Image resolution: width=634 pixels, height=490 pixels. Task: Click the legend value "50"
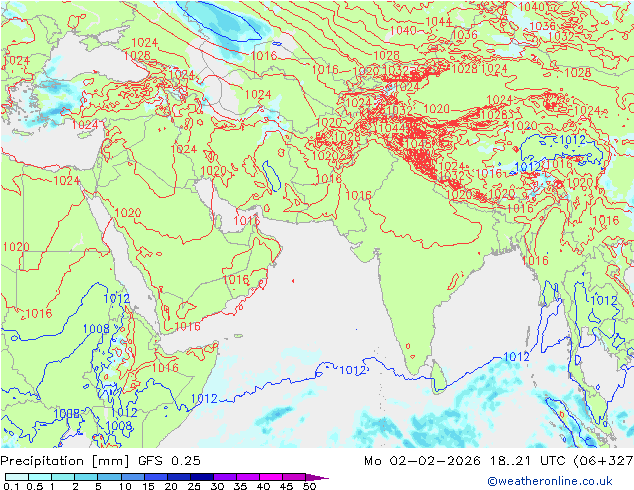pos(309,486)
